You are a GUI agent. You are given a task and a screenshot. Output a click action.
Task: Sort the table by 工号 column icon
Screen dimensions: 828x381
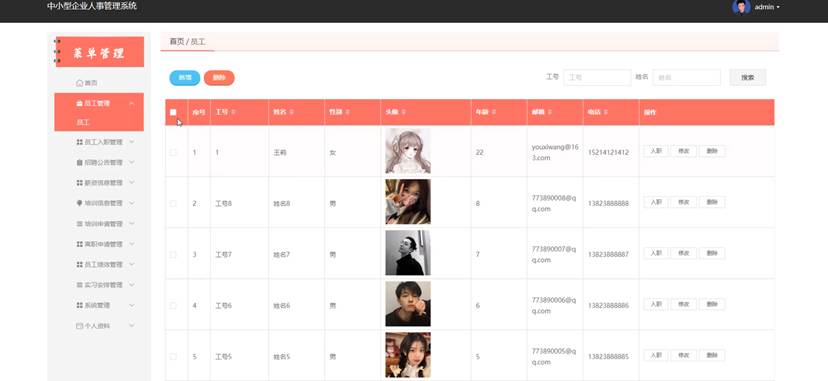point(233,112)
